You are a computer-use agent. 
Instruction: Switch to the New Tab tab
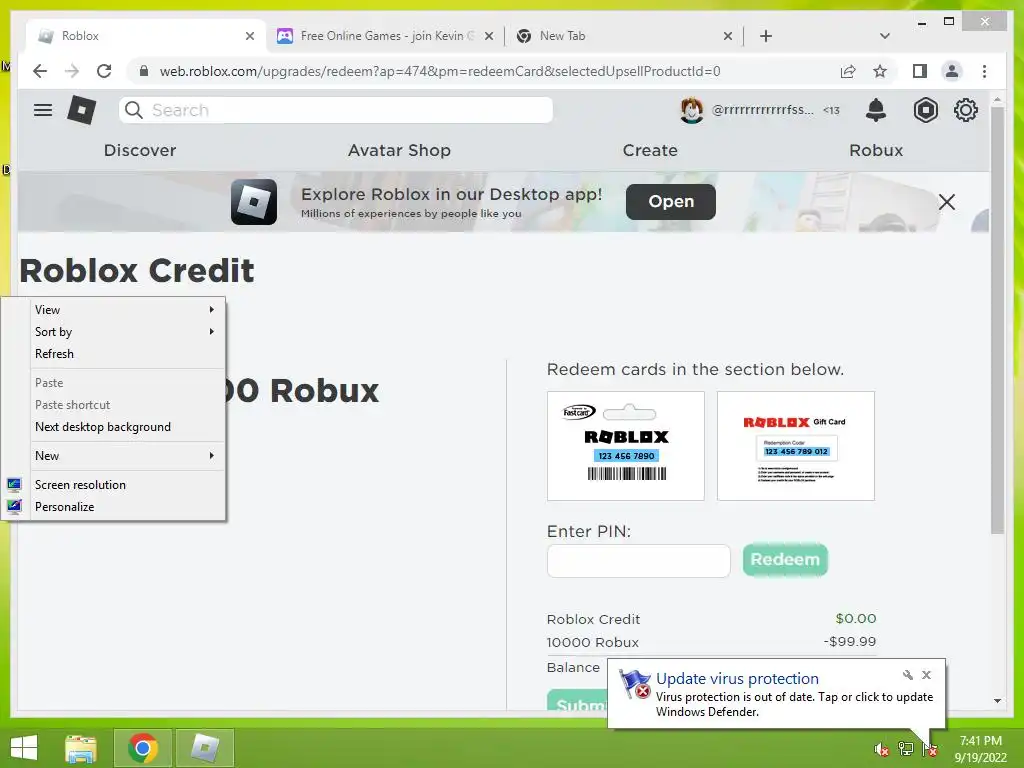point(626,36)
